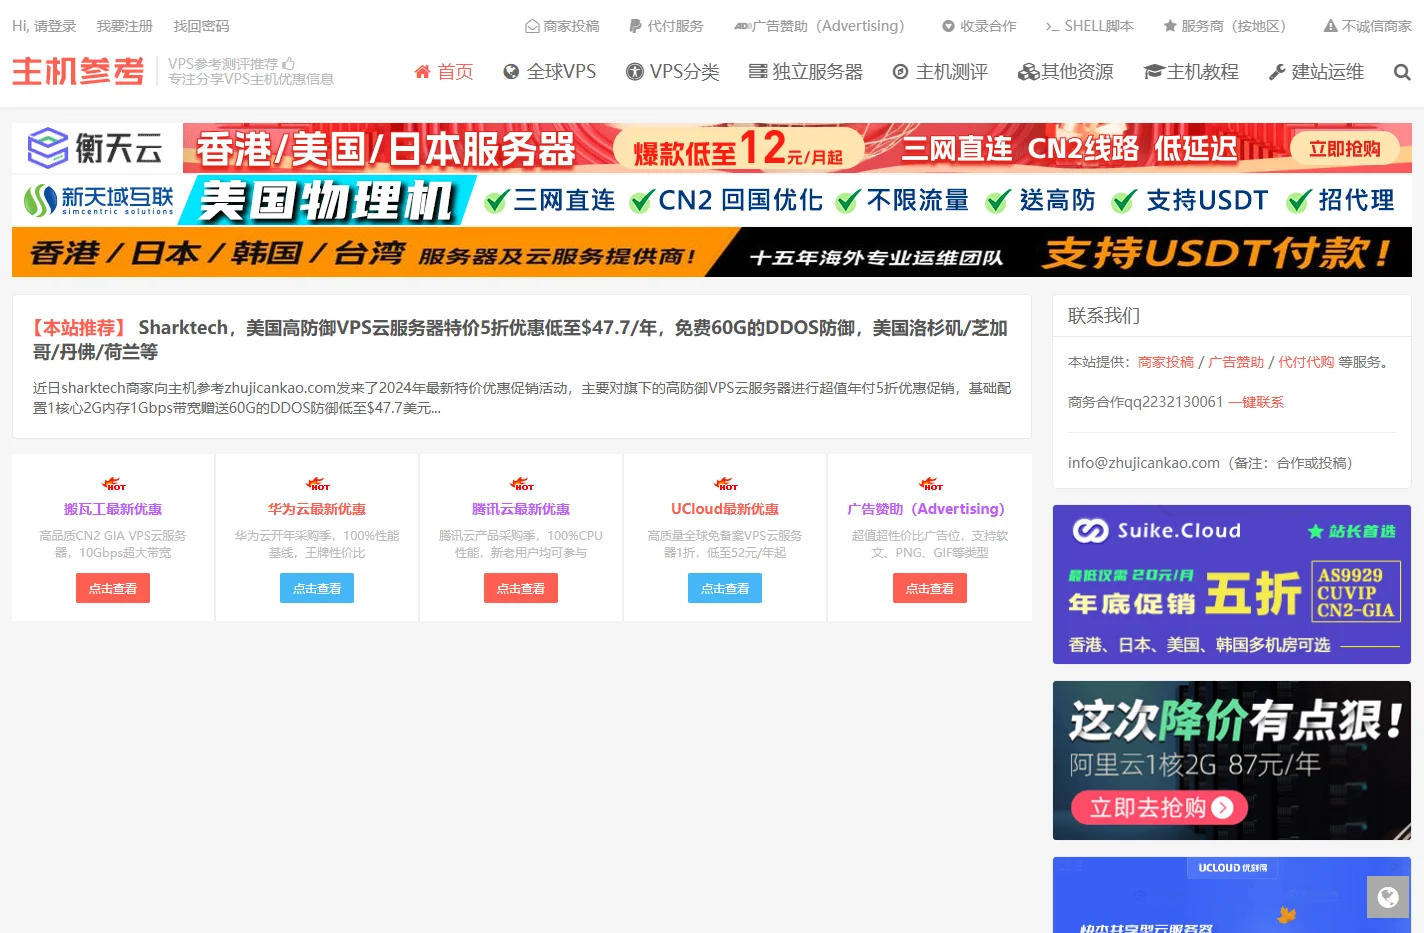This screenshot has width=1424, height=933.
Task: Click the globe icon beside 全球VPS
Action: (x=511, y=72)
